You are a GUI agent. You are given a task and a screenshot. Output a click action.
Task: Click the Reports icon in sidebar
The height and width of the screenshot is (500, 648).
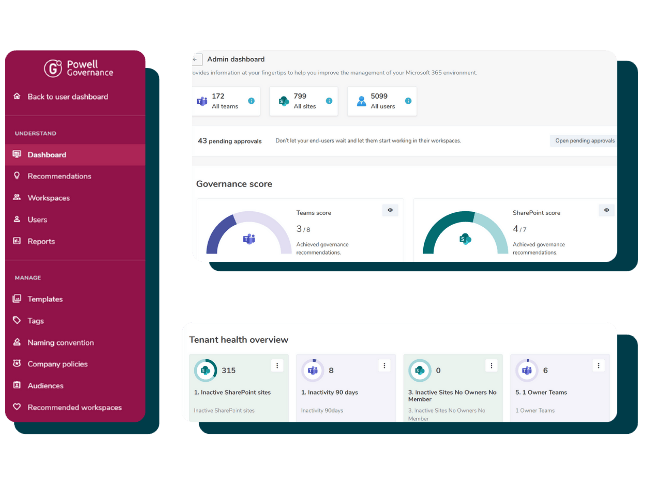click(x=17, y=241)
